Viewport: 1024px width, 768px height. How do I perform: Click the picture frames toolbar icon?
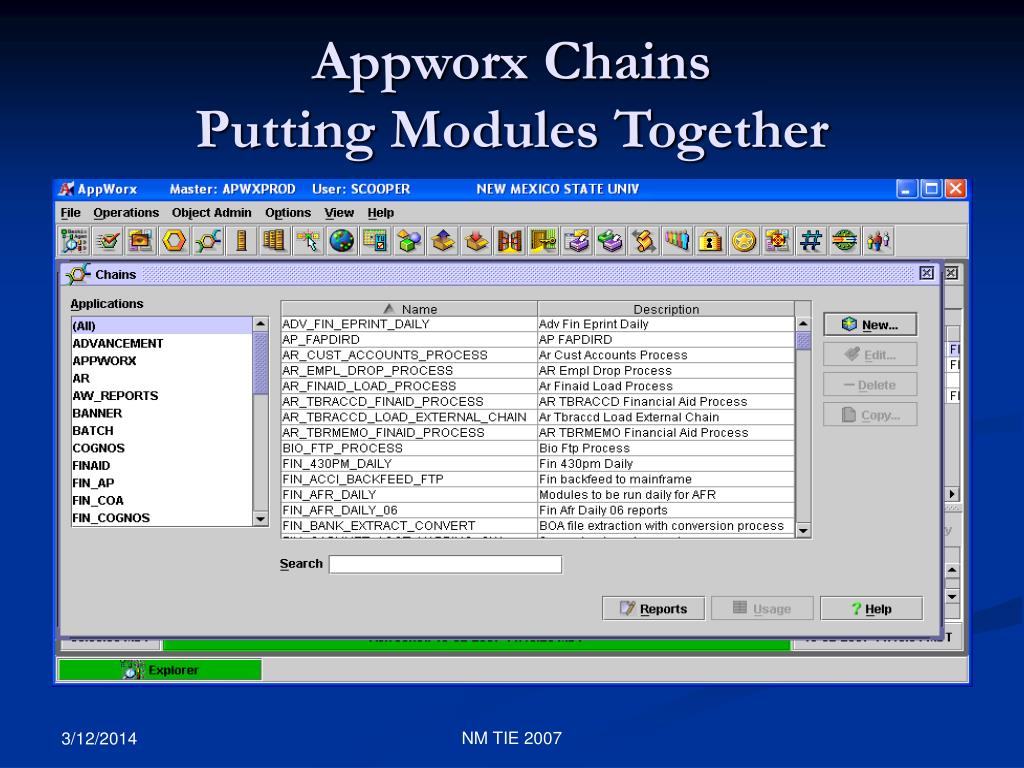(x=140, y=241)
